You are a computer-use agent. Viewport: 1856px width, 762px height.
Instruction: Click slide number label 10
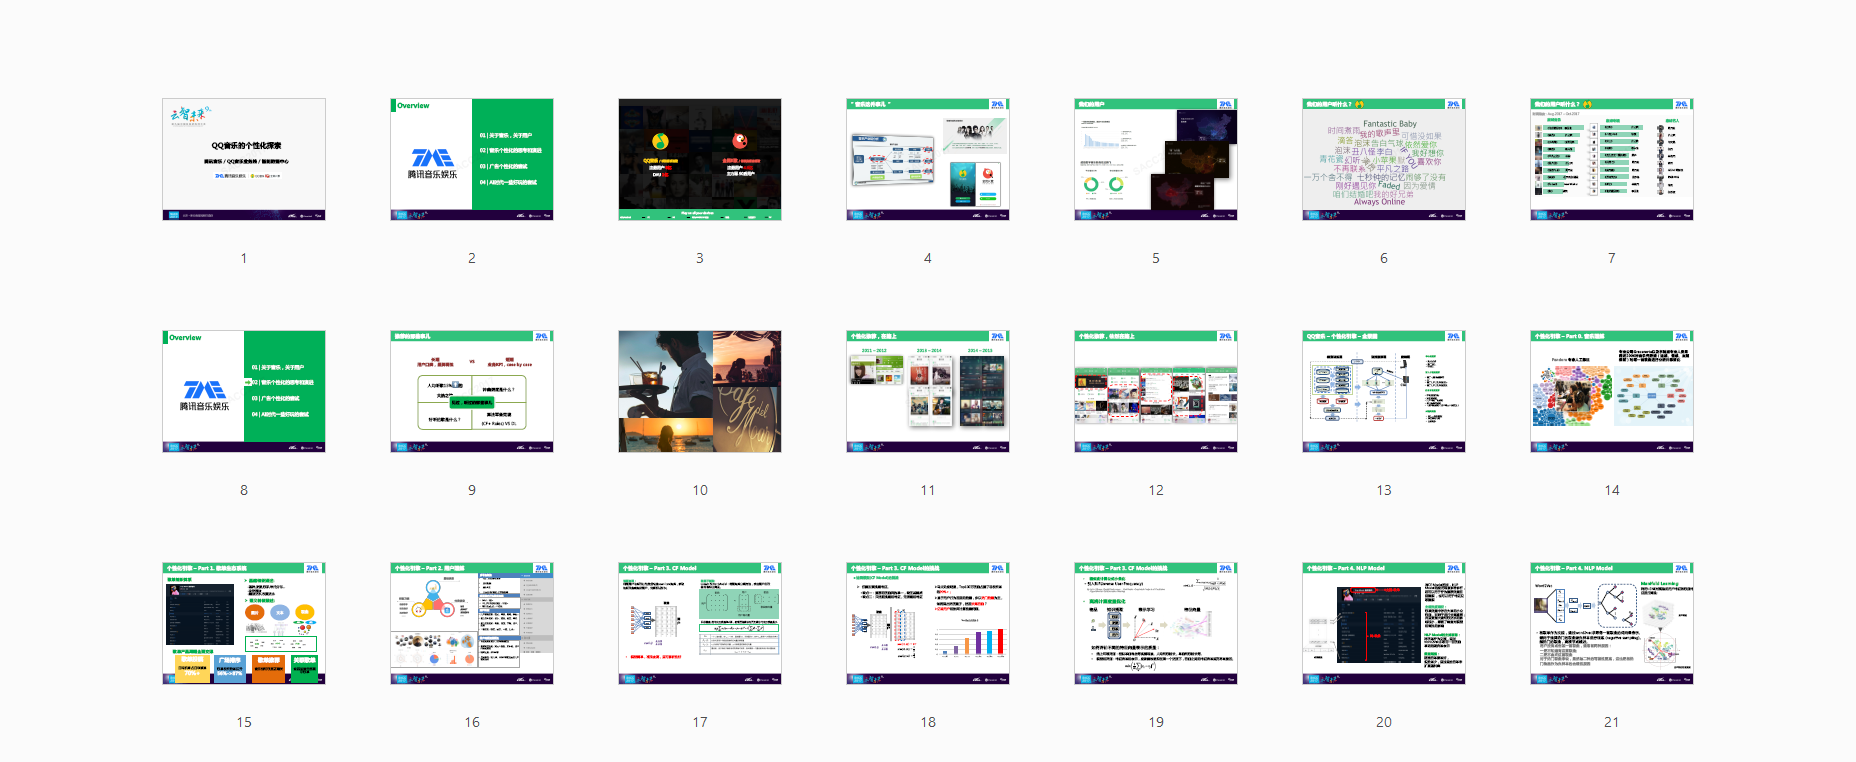pos(700,490)
